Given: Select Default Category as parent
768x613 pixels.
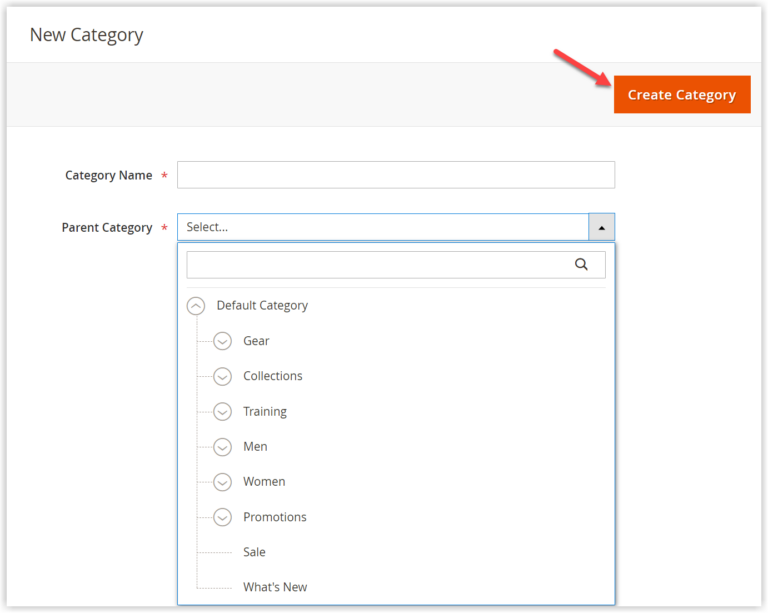Looking at the screenshot, I should (x=262, y=306).
